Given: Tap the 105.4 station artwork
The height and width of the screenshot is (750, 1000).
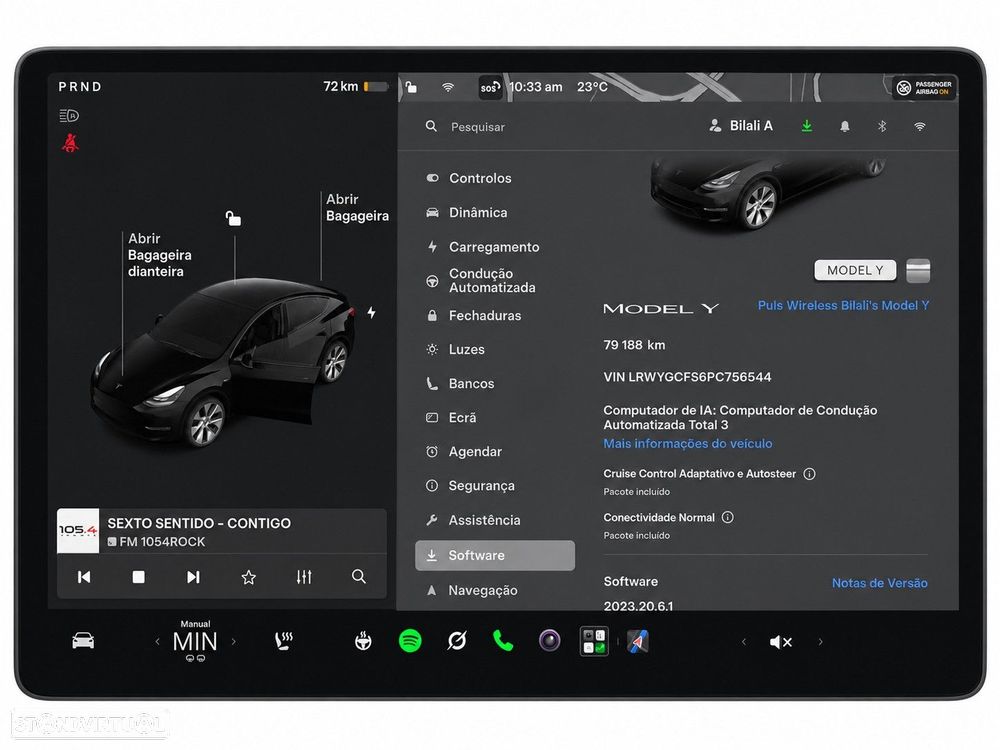Looking at the screenshot, I should tap(78, 531).
